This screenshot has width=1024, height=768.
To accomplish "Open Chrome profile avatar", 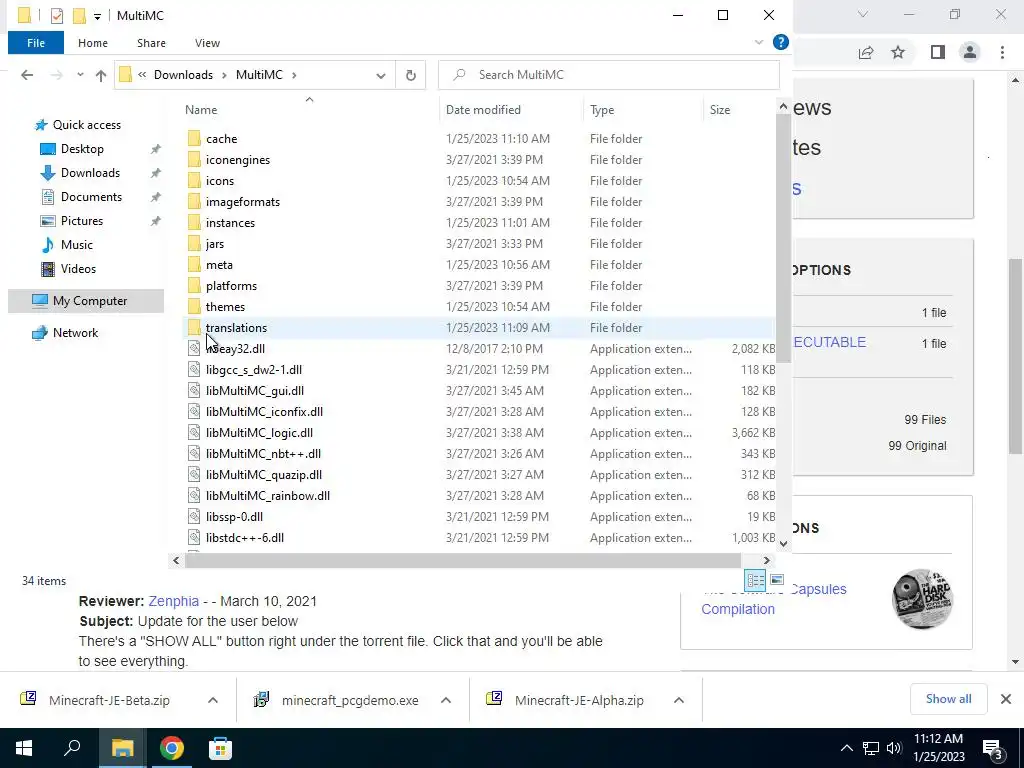I will click(970, 52).
